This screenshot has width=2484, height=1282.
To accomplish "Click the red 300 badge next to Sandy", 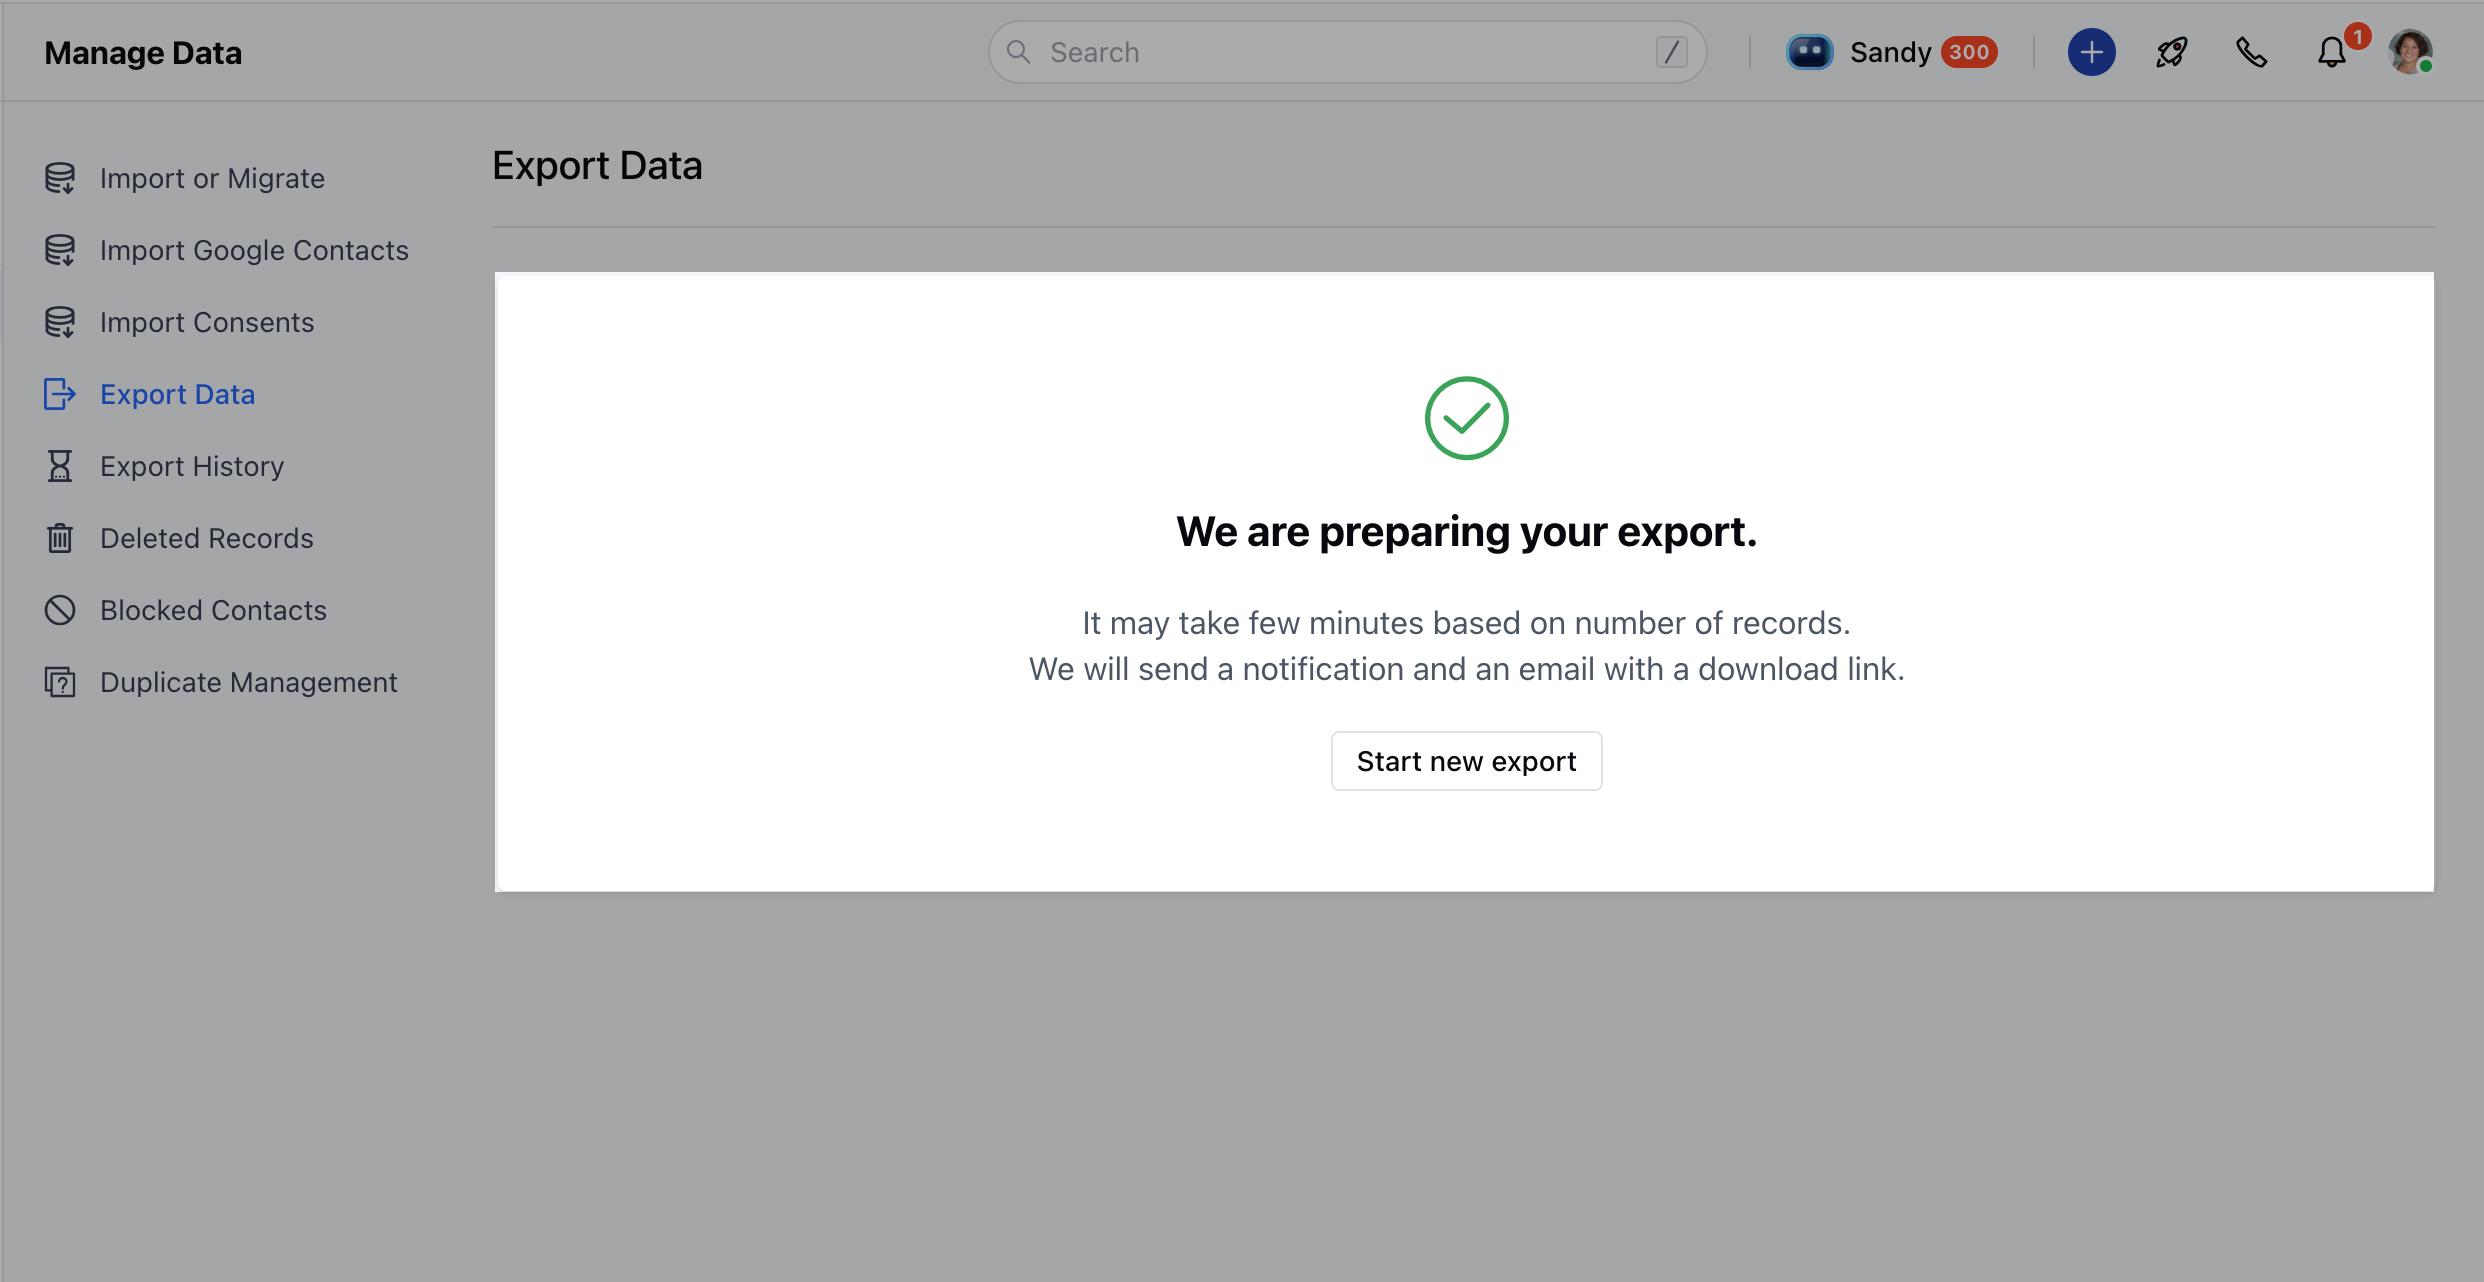I will 1968,52.
